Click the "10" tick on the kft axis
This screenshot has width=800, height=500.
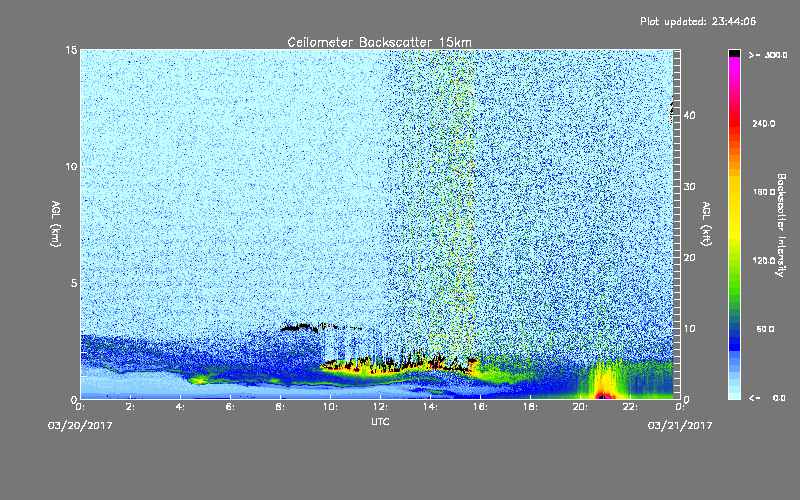click(x=689, y=329)
